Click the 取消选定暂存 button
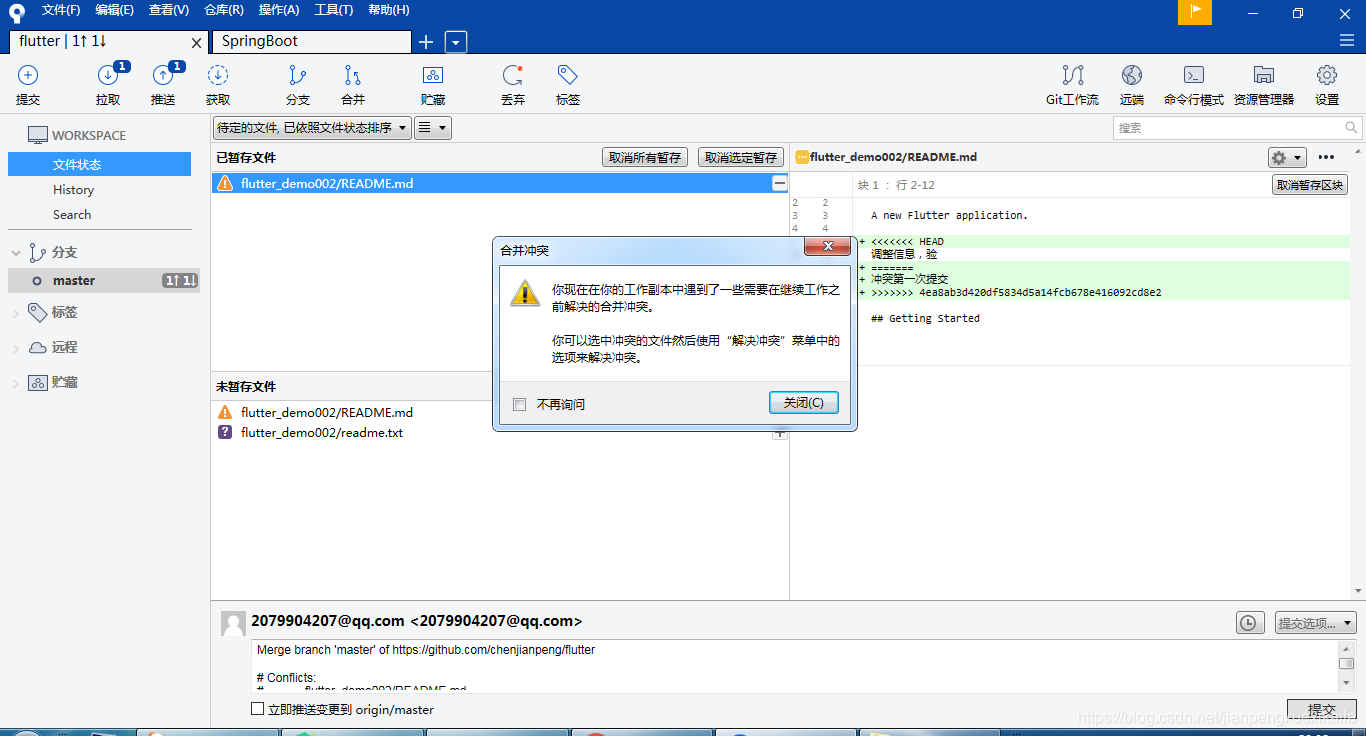 point(741,158)
